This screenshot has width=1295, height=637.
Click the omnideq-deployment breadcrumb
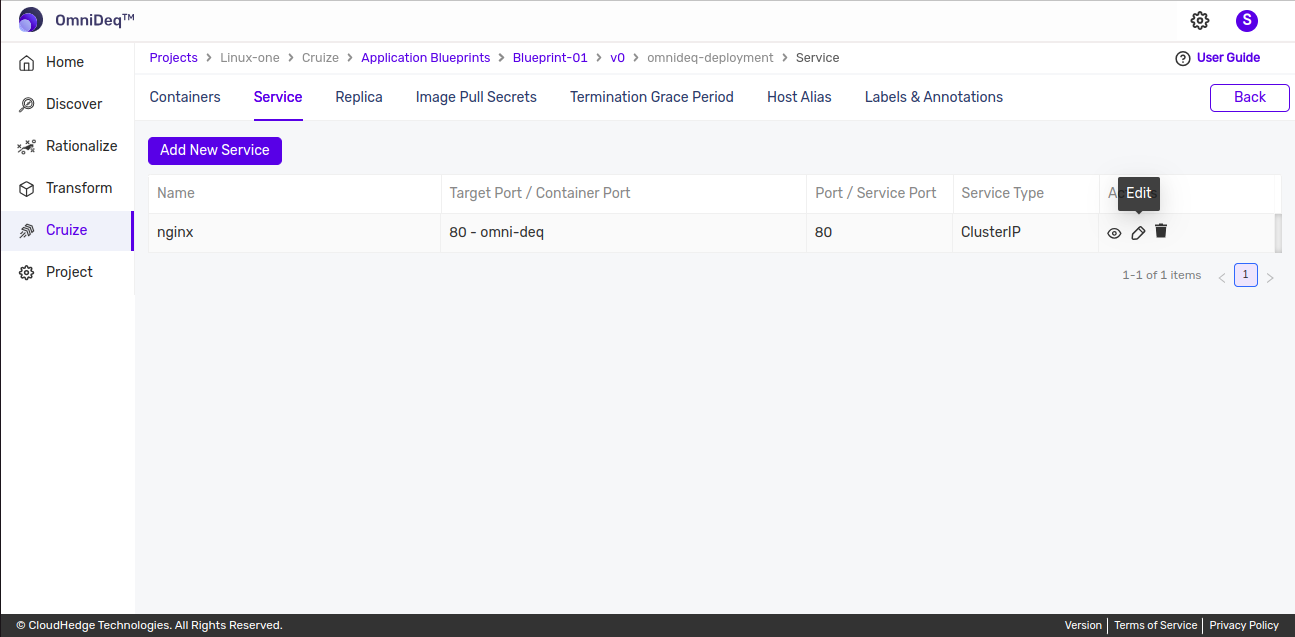point(711,58)
